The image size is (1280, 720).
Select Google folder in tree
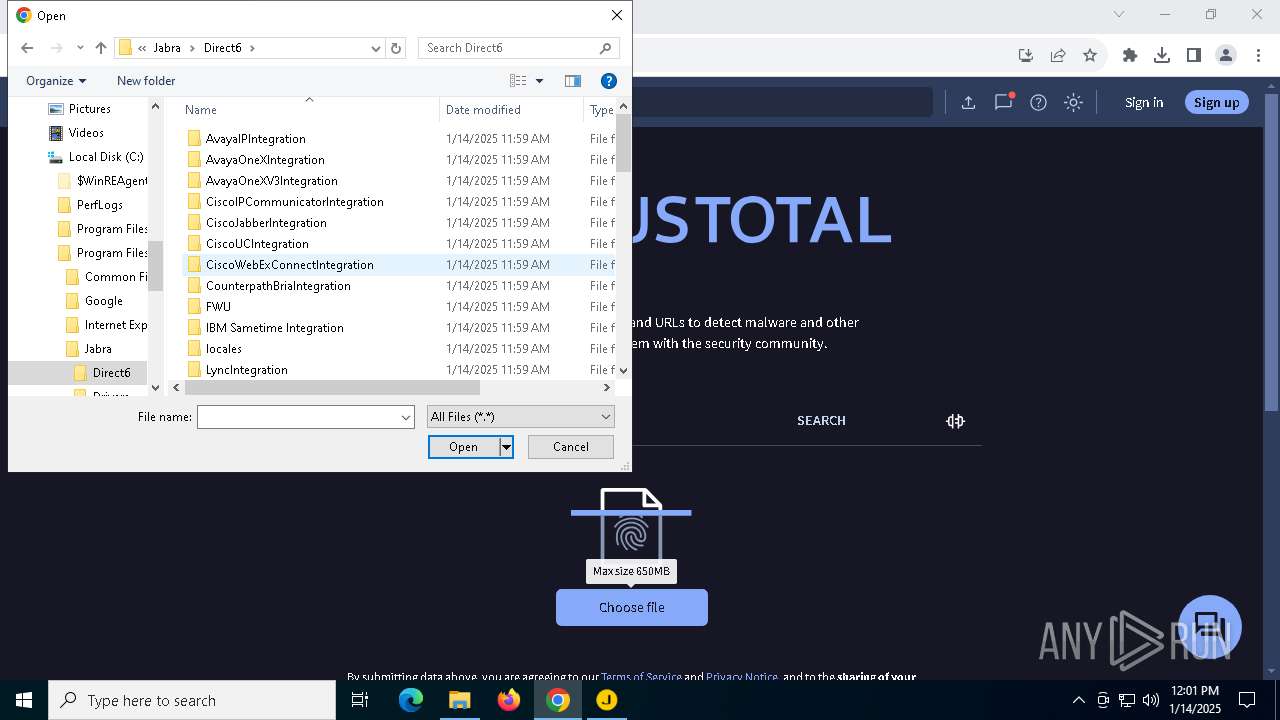[104, 301]
